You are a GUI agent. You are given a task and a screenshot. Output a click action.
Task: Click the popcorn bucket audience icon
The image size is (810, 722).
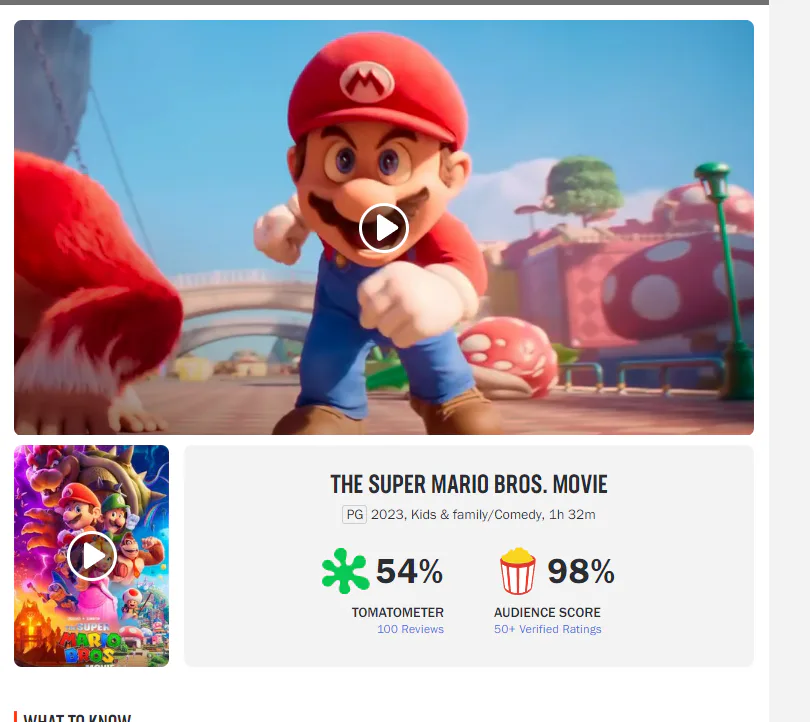point(518,571)
